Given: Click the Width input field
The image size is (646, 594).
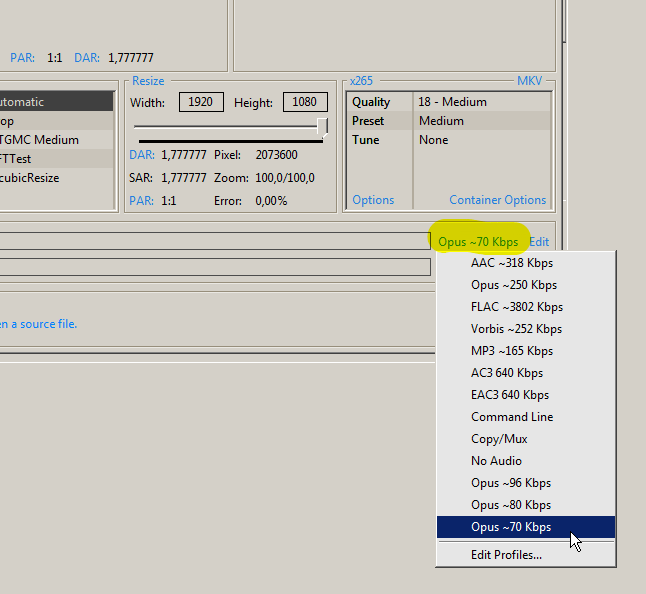Looking at the screenshot, I should pos(201,102).
